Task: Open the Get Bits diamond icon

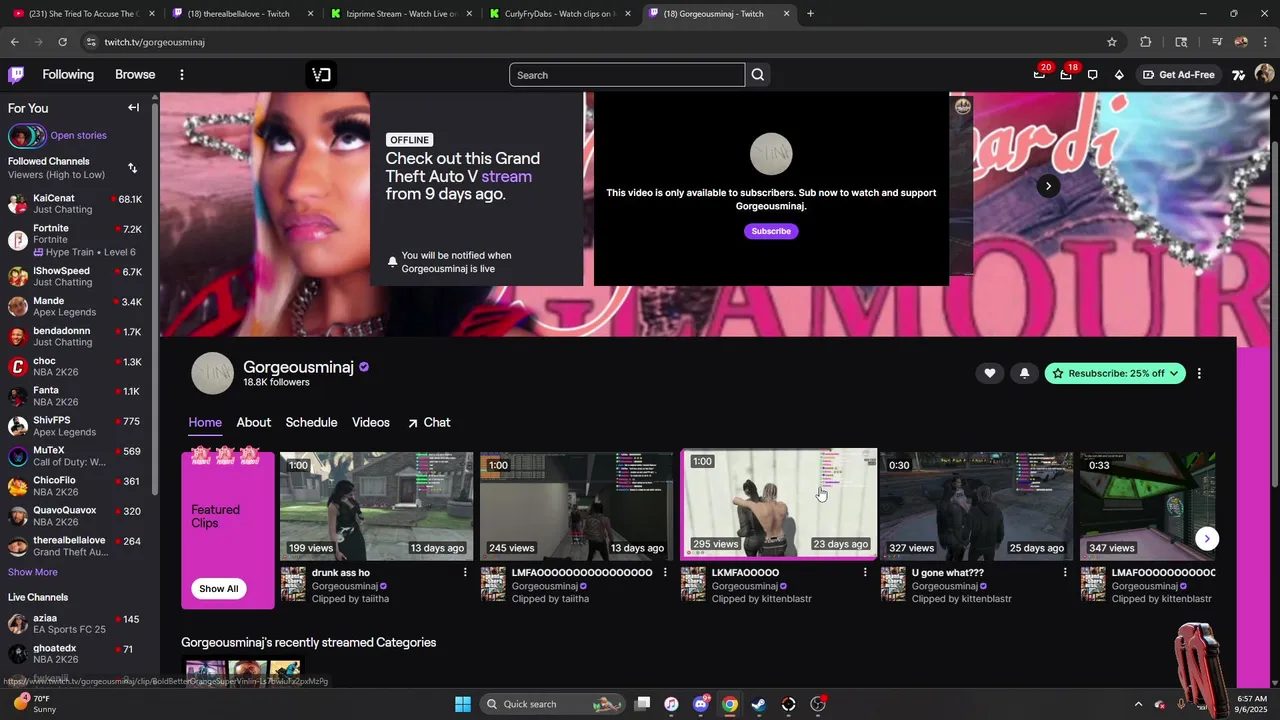Action: tap(1119, 75)
